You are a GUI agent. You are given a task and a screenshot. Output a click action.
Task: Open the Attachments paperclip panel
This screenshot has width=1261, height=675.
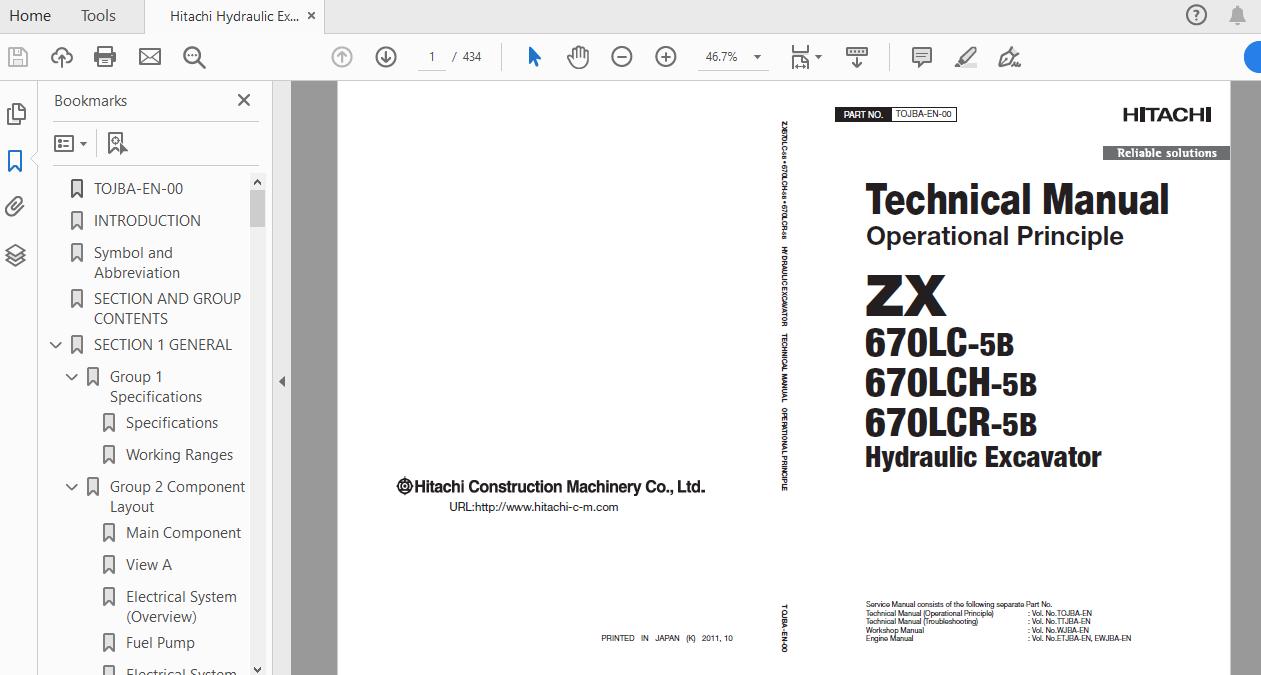coord(16,207)
